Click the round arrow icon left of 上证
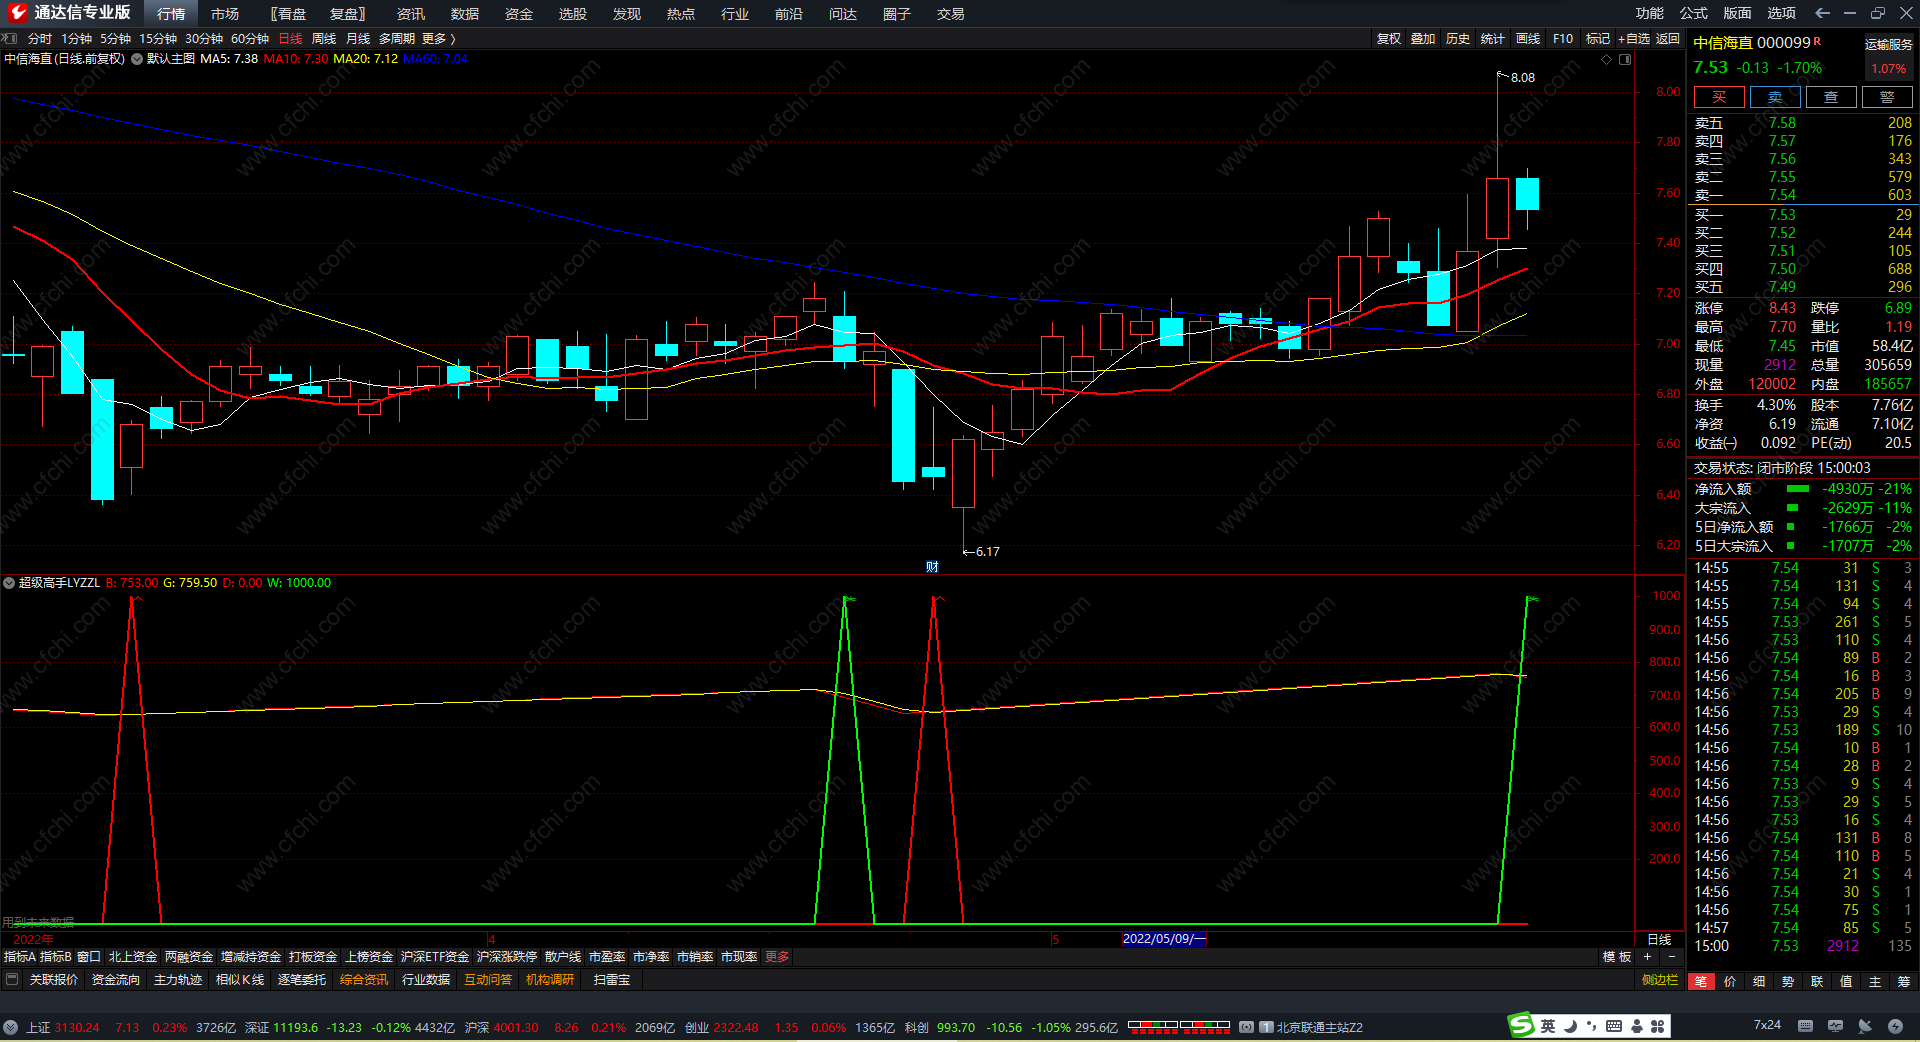Viewport: 1920px width, 1042px height. pos(10,1027)
